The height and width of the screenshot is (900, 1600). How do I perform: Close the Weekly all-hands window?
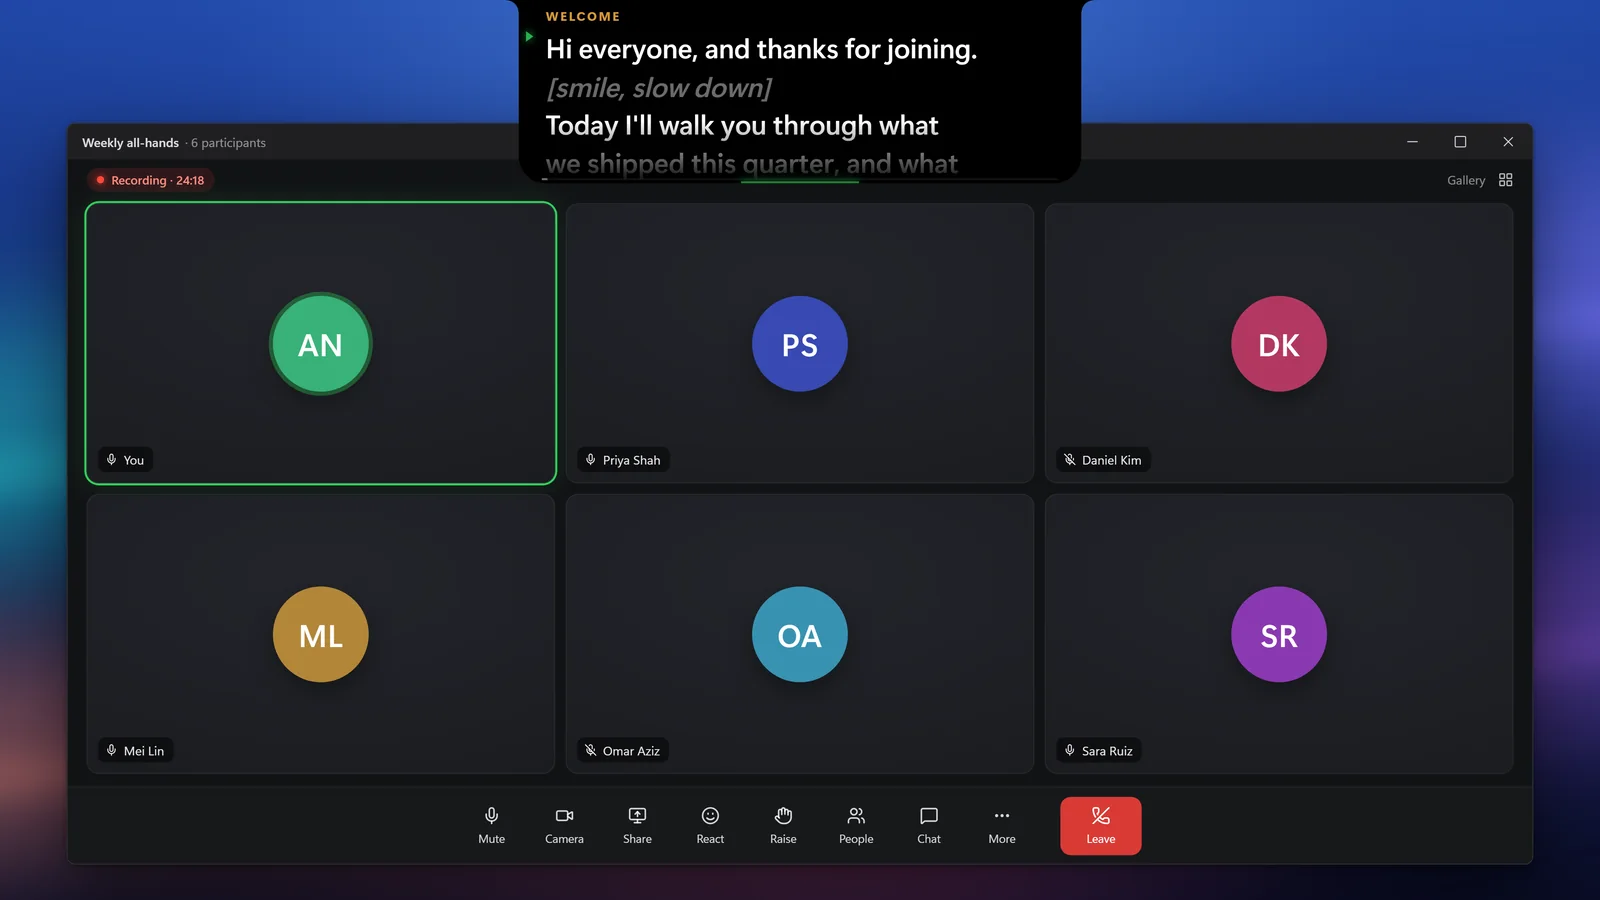pyautogui.click(x=1508, y=142)
